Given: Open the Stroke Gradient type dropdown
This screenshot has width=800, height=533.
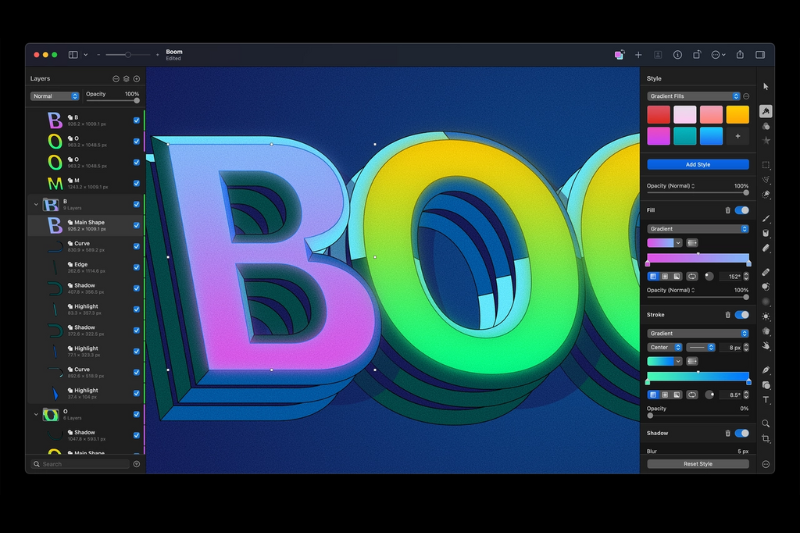Looking at the screenshot, I should pyautogui.click(x=697, y=333).
